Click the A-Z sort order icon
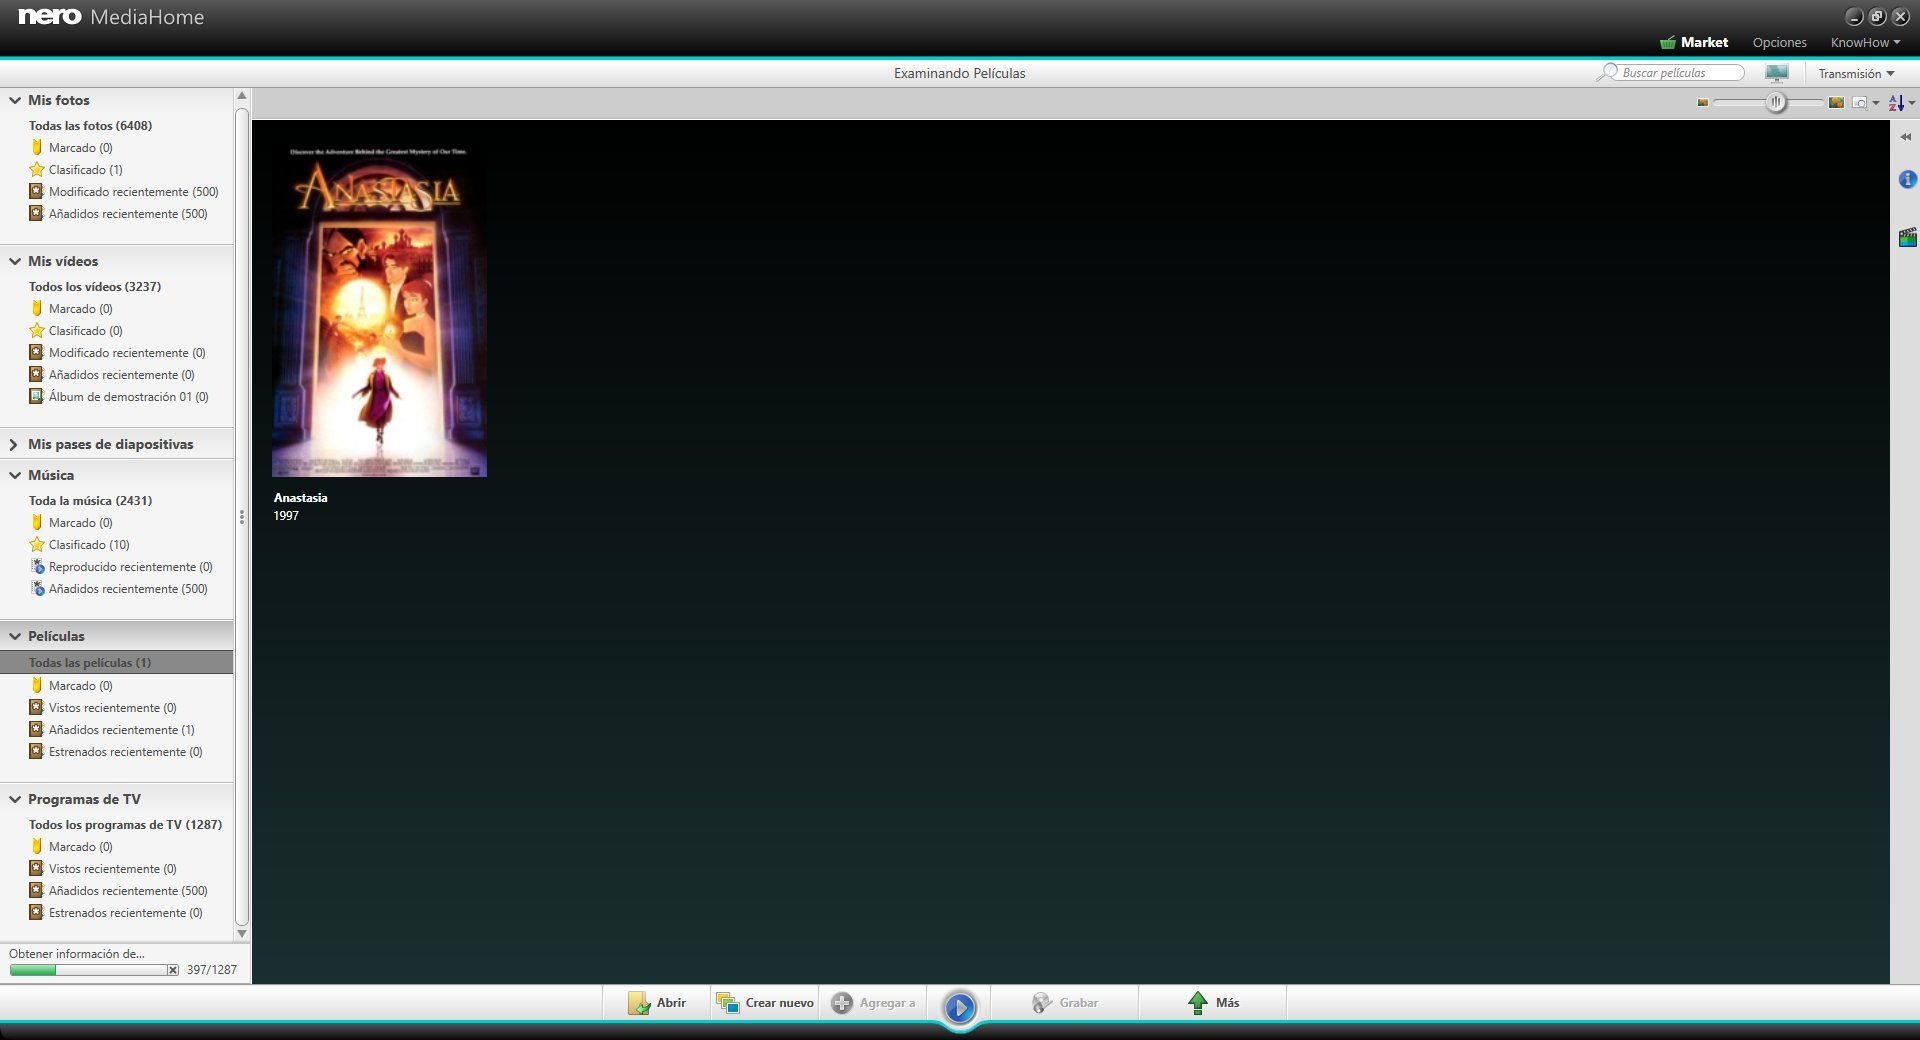Screen dimensions: 1920x1040 (x=1895, y=103)
